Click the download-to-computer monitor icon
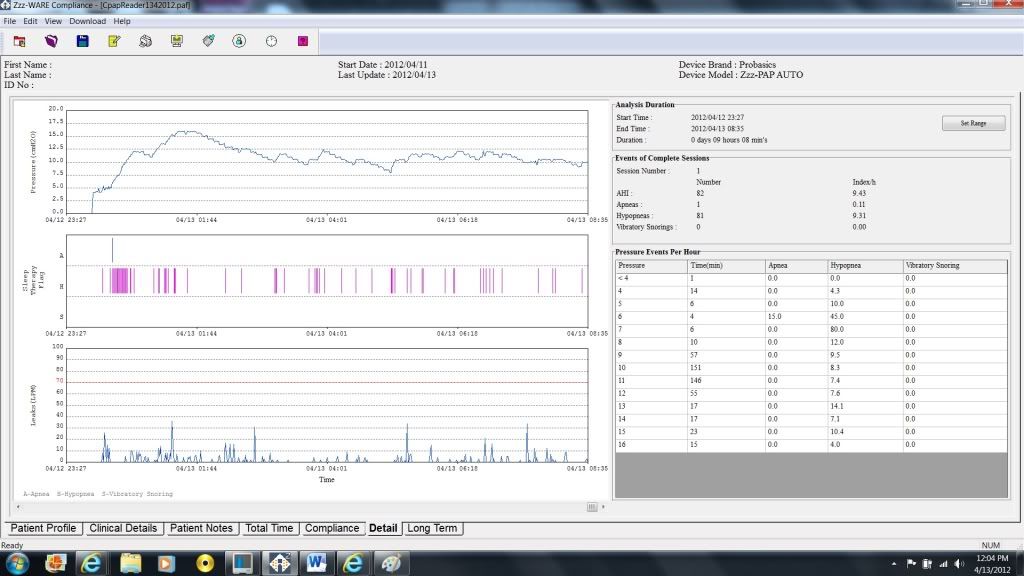1024x576 pixels. tap(176, 41)
